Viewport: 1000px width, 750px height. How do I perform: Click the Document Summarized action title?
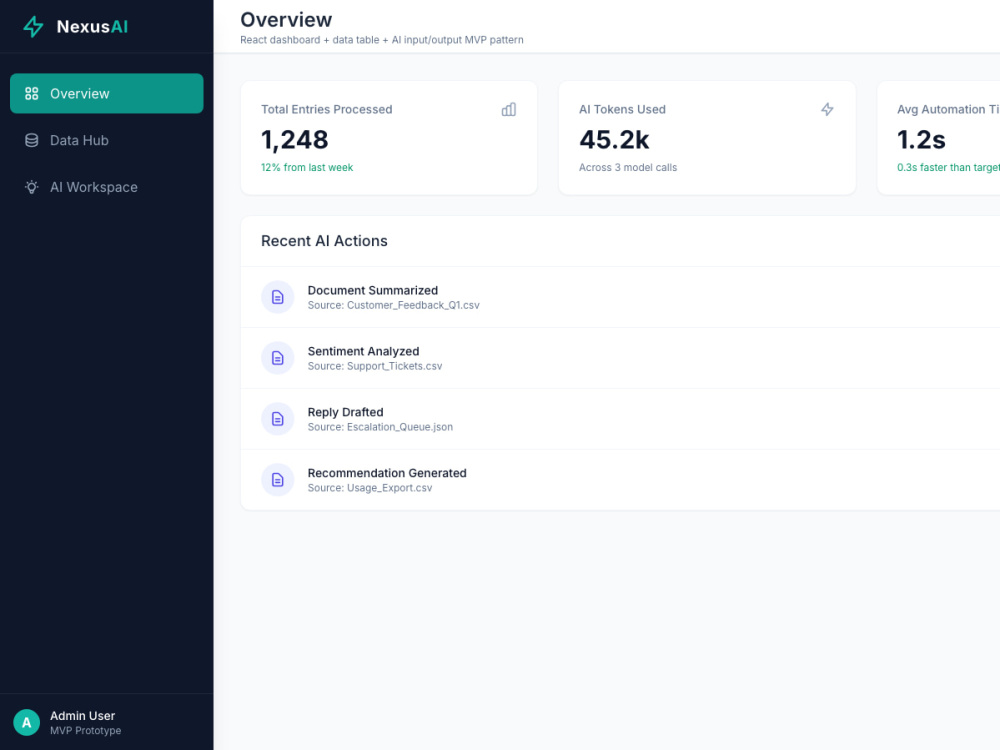(372, 290)
